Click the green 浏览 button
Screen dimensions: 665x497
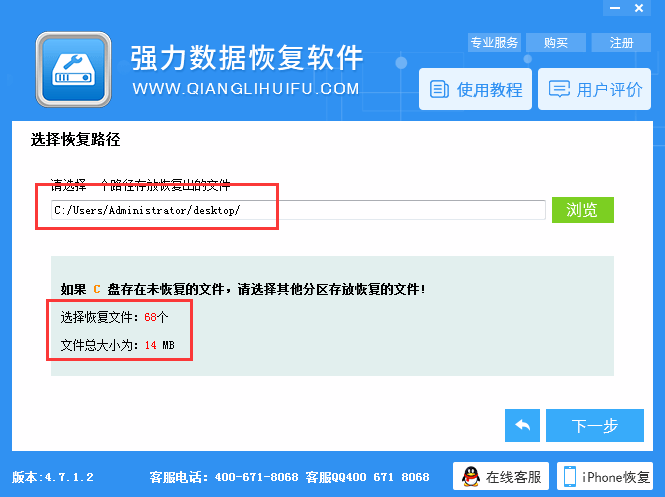click(582, 209)
